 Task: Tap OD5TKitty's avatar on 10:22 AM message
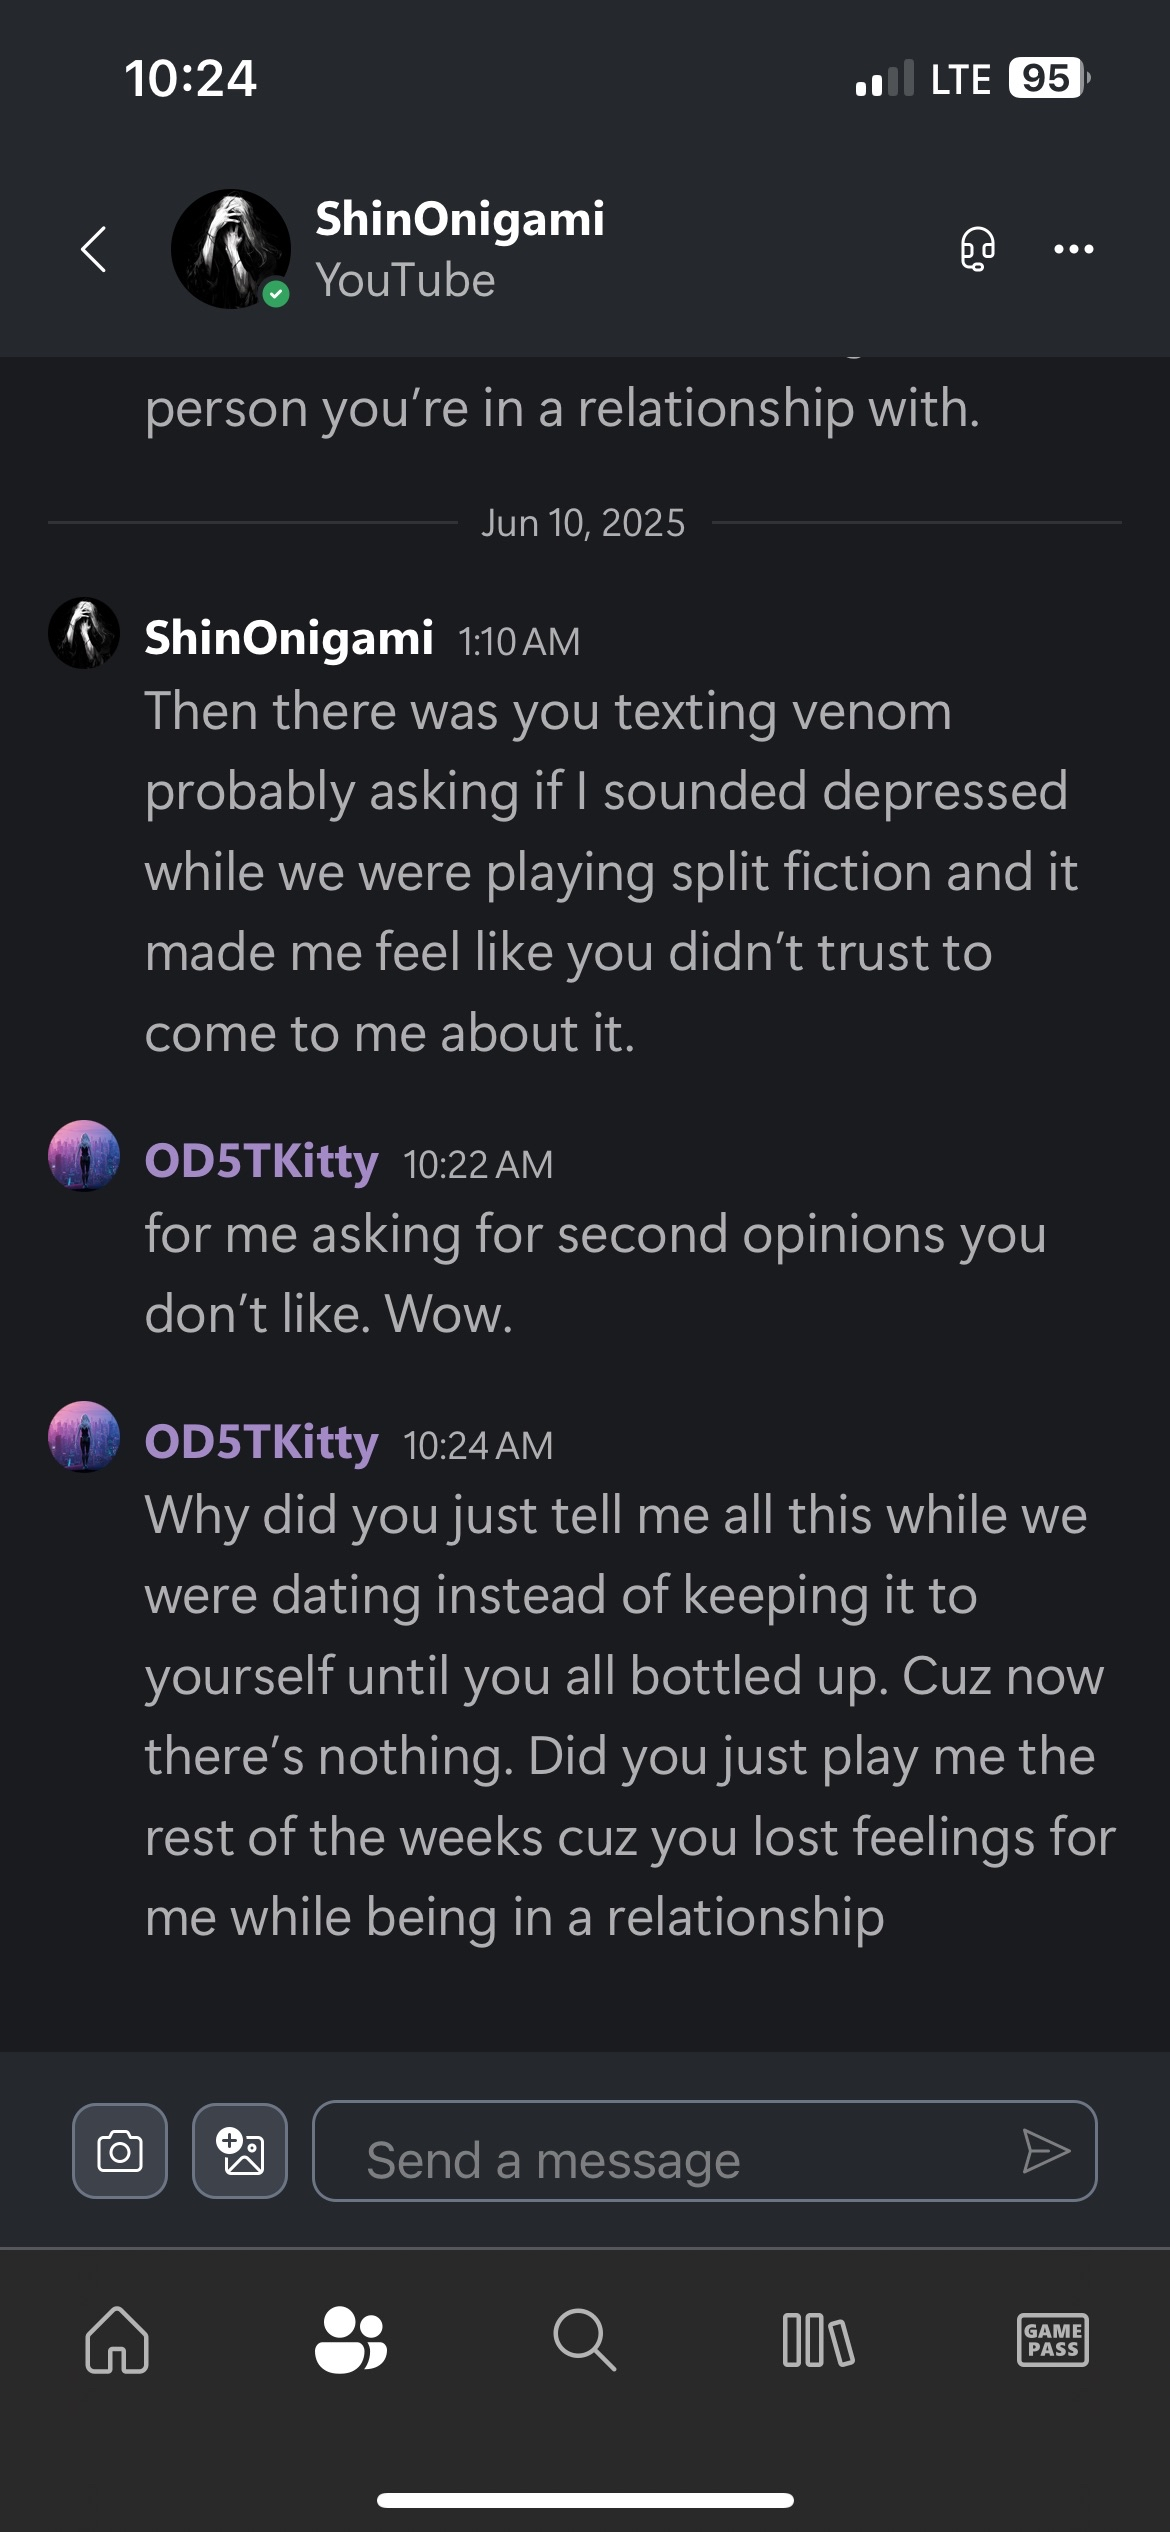pos(84,1156)
